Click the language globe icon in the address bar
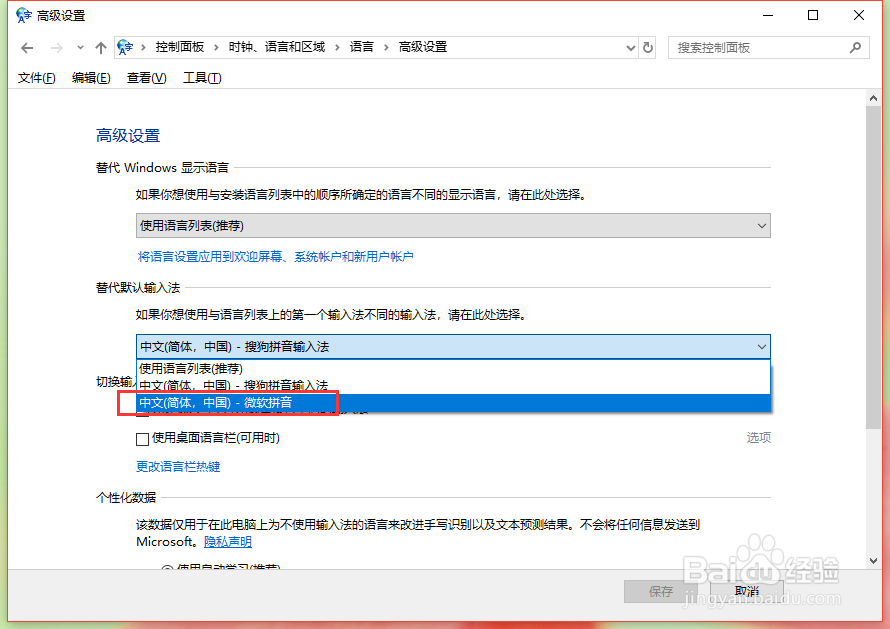This screenshot has height=629, width=890. [125, 46]
